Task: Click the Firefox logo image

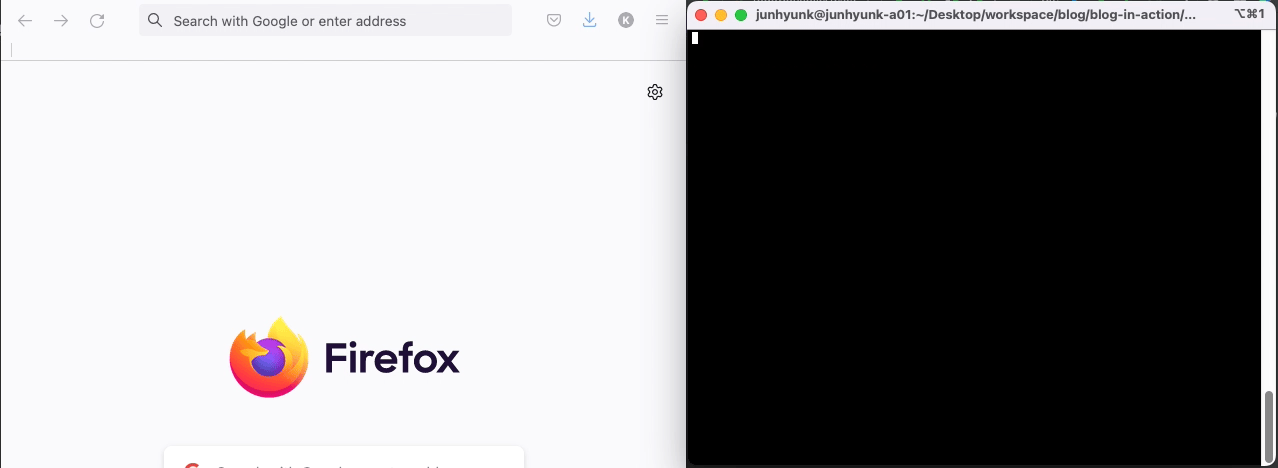Action: (x=269, y=357)
